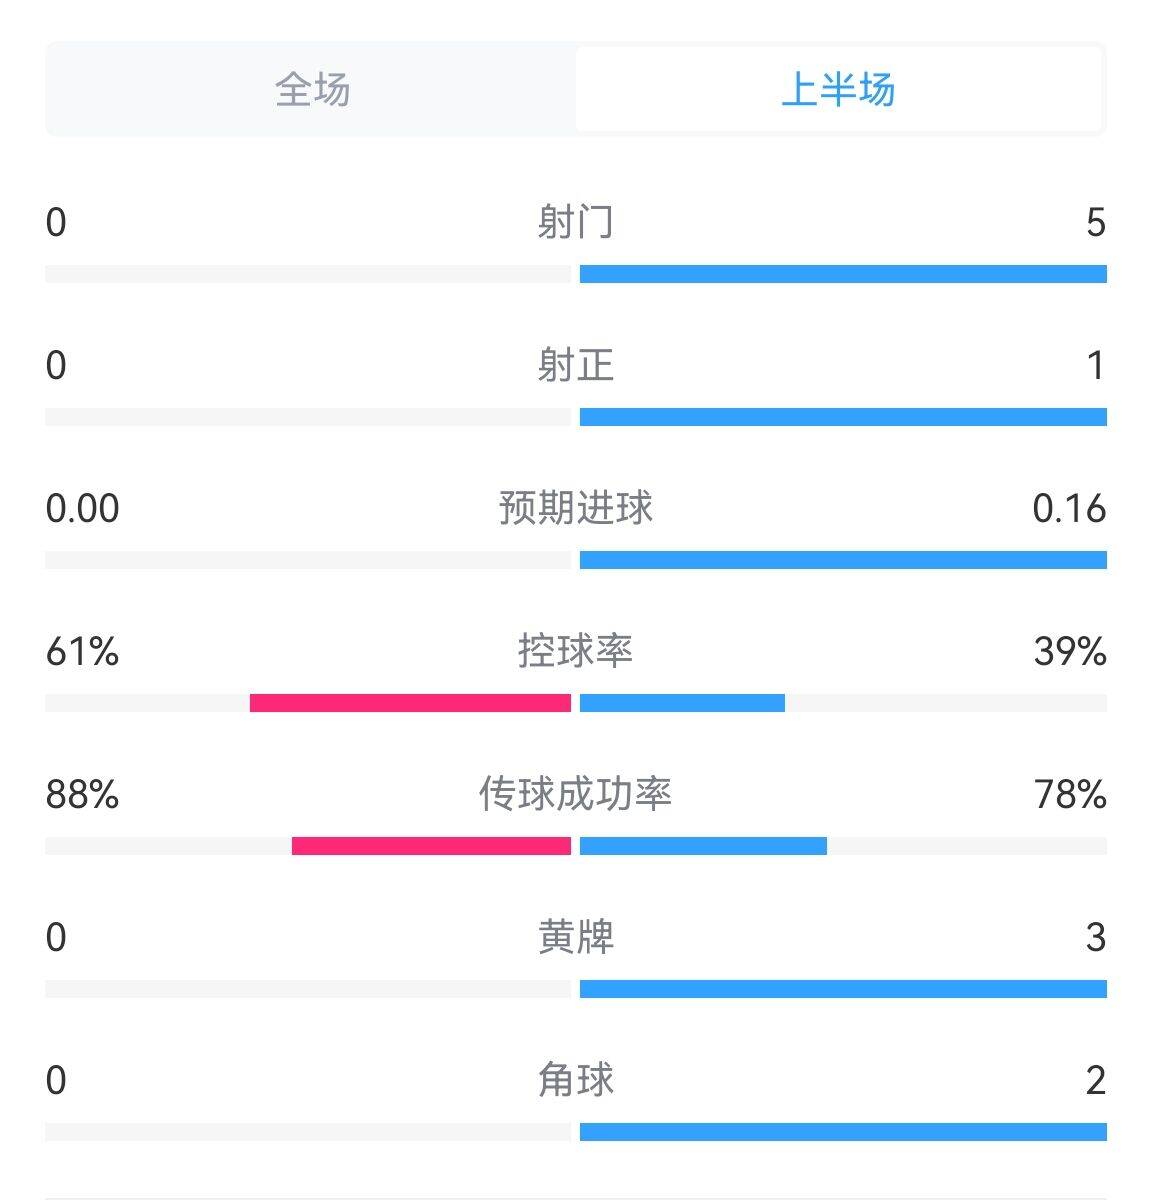Click the blue 射门 bar

(843, 274)
